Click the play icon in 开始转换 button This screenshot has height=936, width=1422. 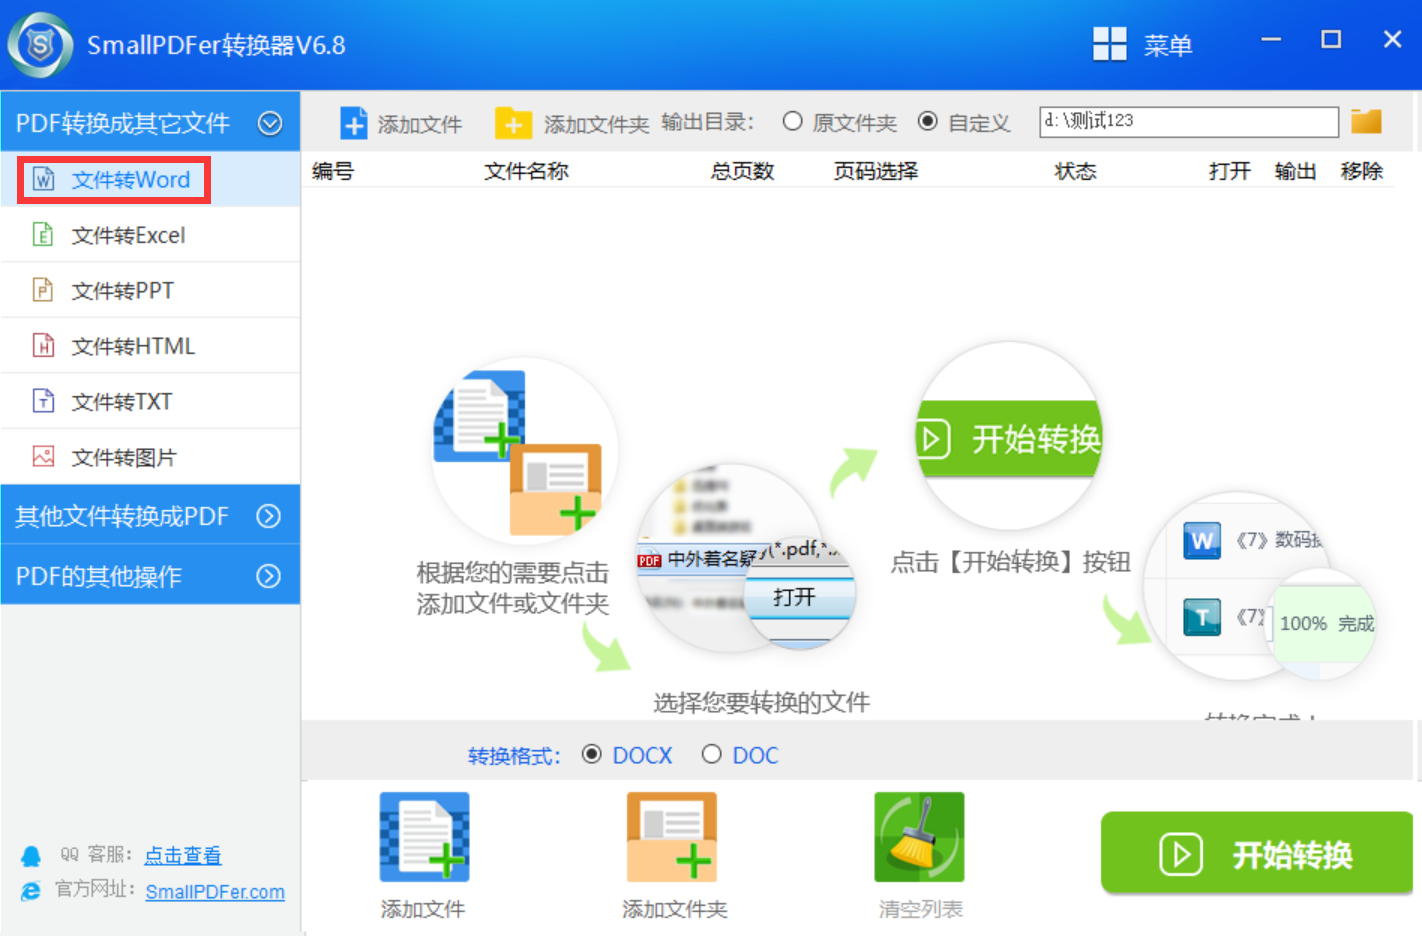tap(1181, 855)
